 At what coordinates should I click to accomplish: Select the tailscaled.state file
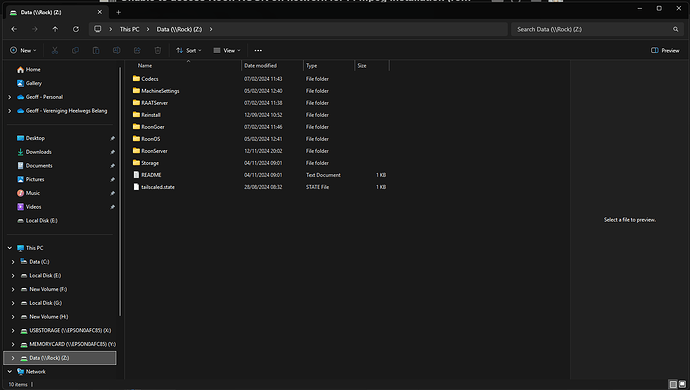pos(158,187)
